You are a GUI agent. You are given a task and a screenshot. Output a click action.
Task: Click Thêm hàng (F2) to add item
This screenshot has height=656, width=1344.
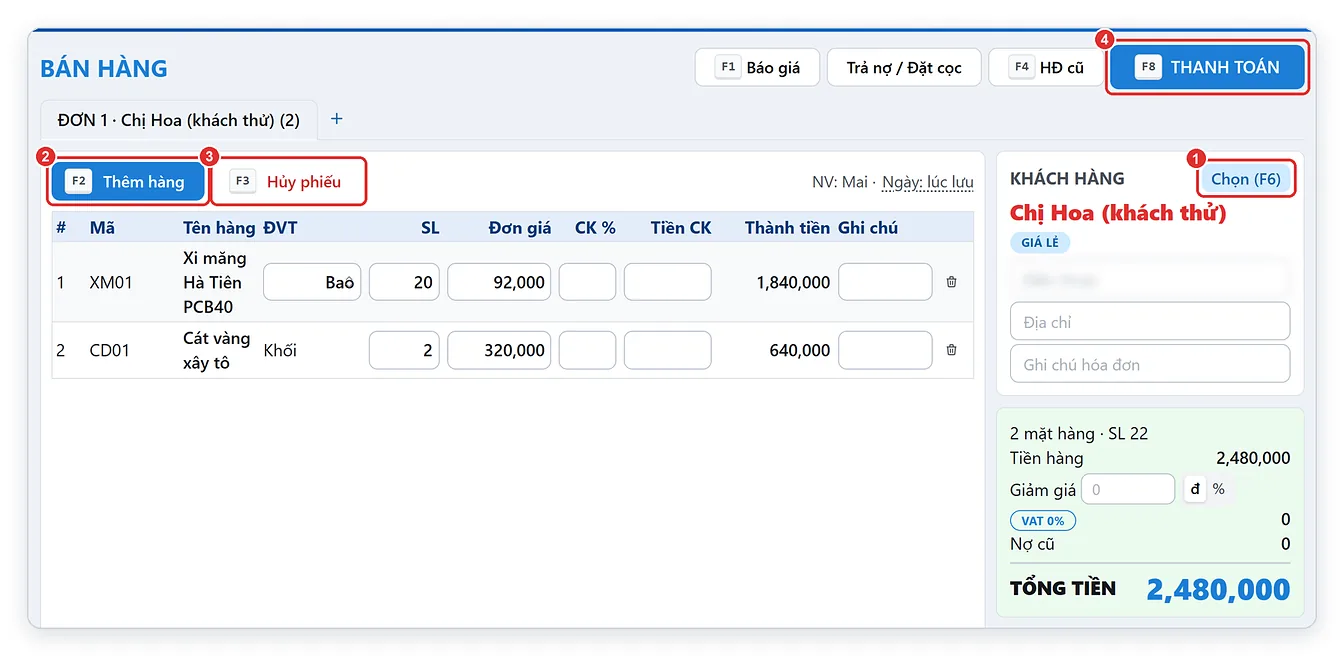(128, 181)
